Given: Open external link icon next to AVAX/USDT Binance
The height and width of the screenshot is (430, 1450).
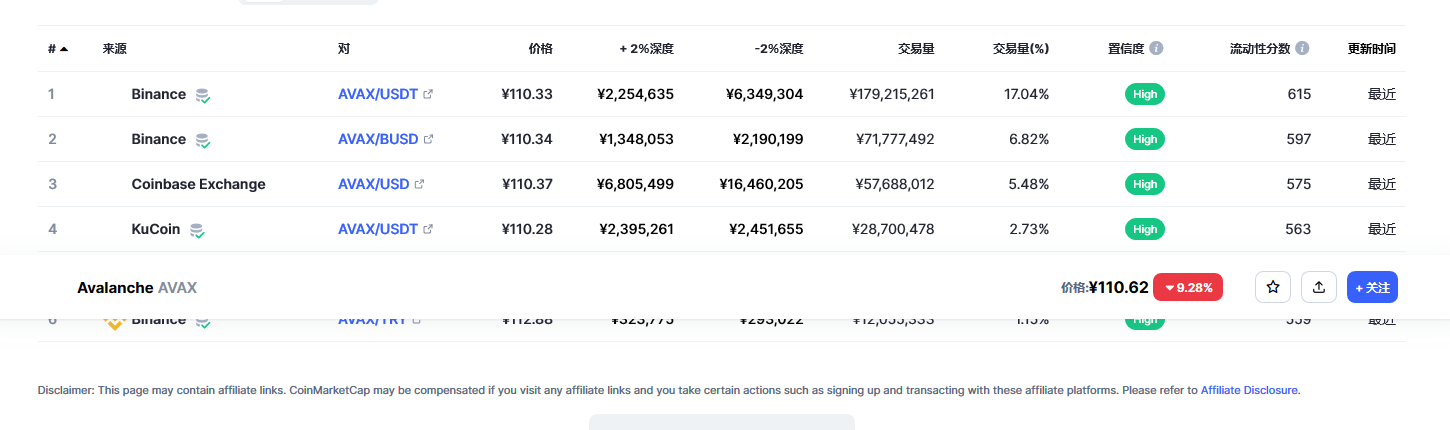Looking at the screenshot, I should [429, 94].
